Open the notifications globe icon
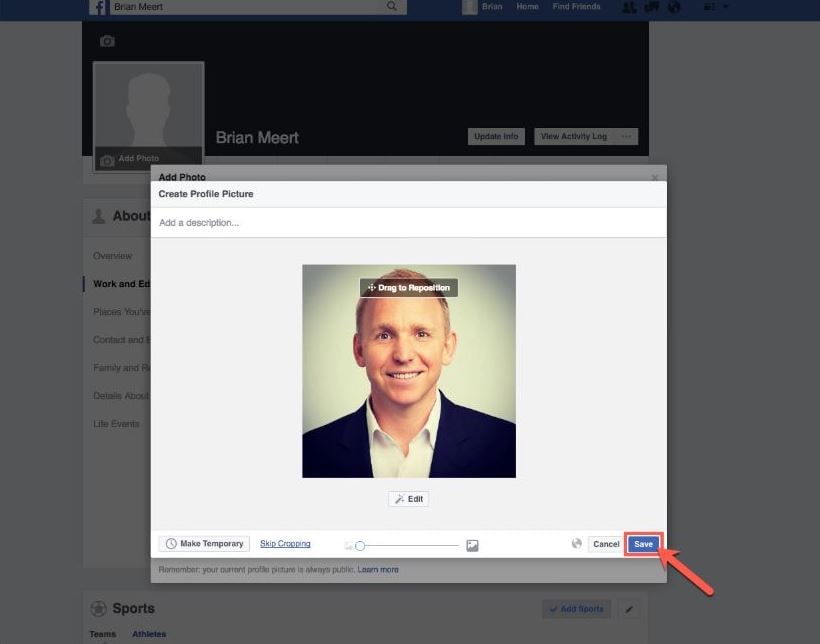The width and height of the screenshot is (820, 644). (675, 7)
